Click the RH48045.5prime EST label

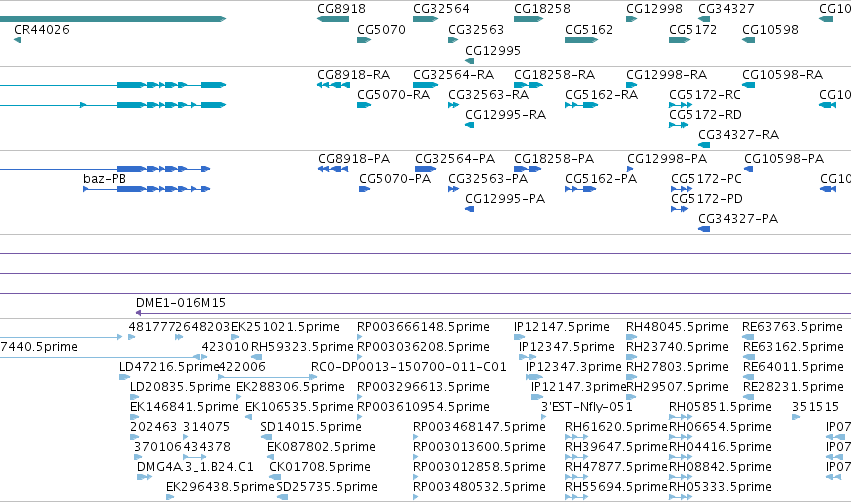677,327
